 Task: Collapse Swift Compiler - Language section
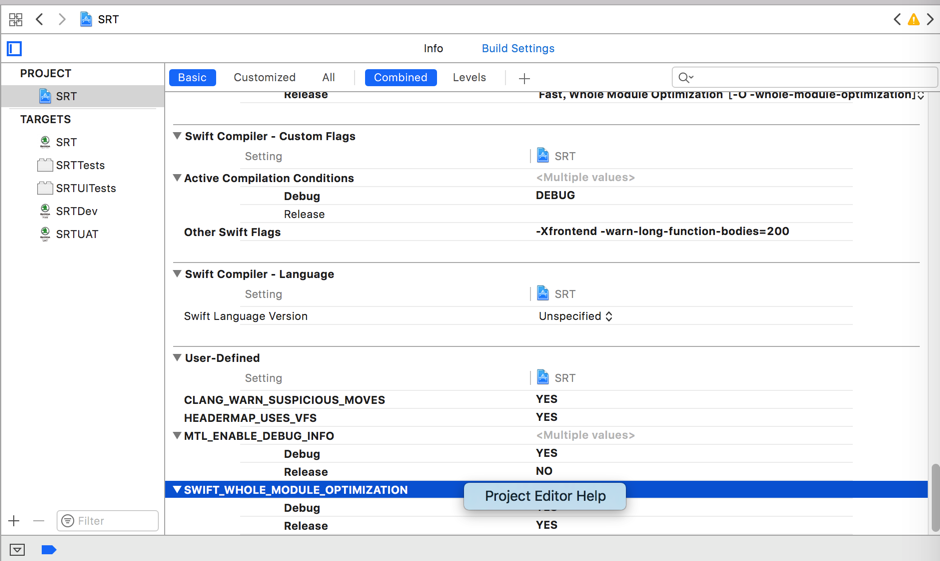[x=177, y=274]
